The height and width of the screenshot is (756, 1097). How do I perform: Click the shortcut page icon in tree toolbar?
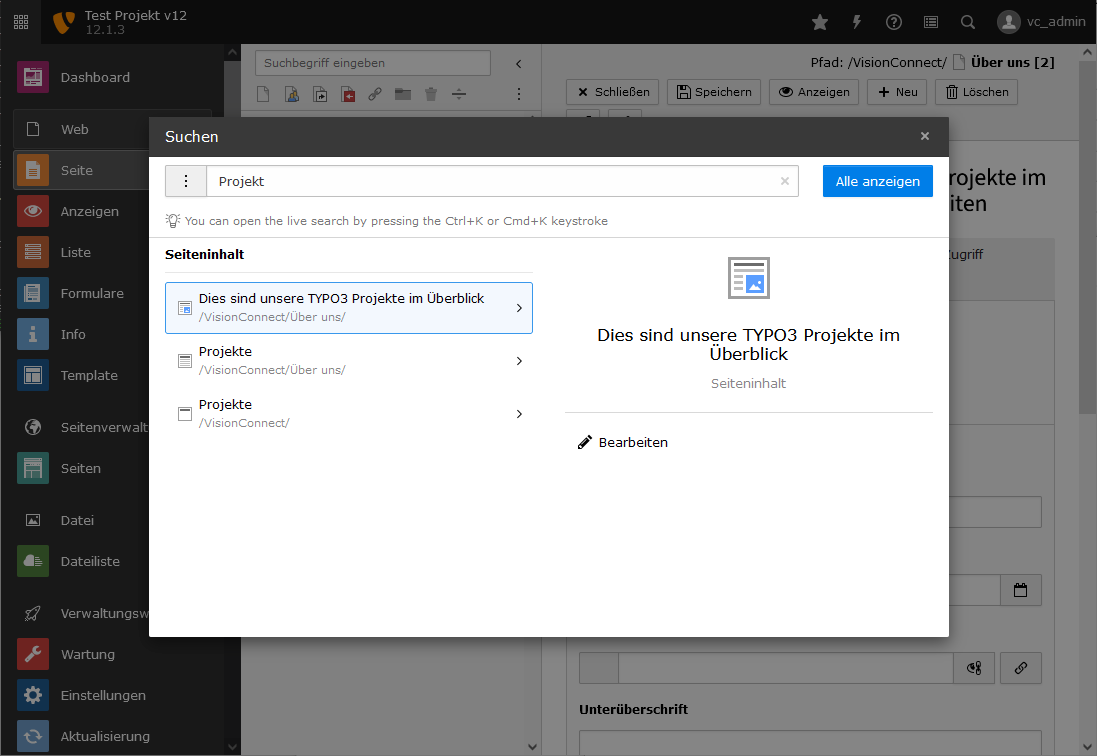tap(320, 94)
